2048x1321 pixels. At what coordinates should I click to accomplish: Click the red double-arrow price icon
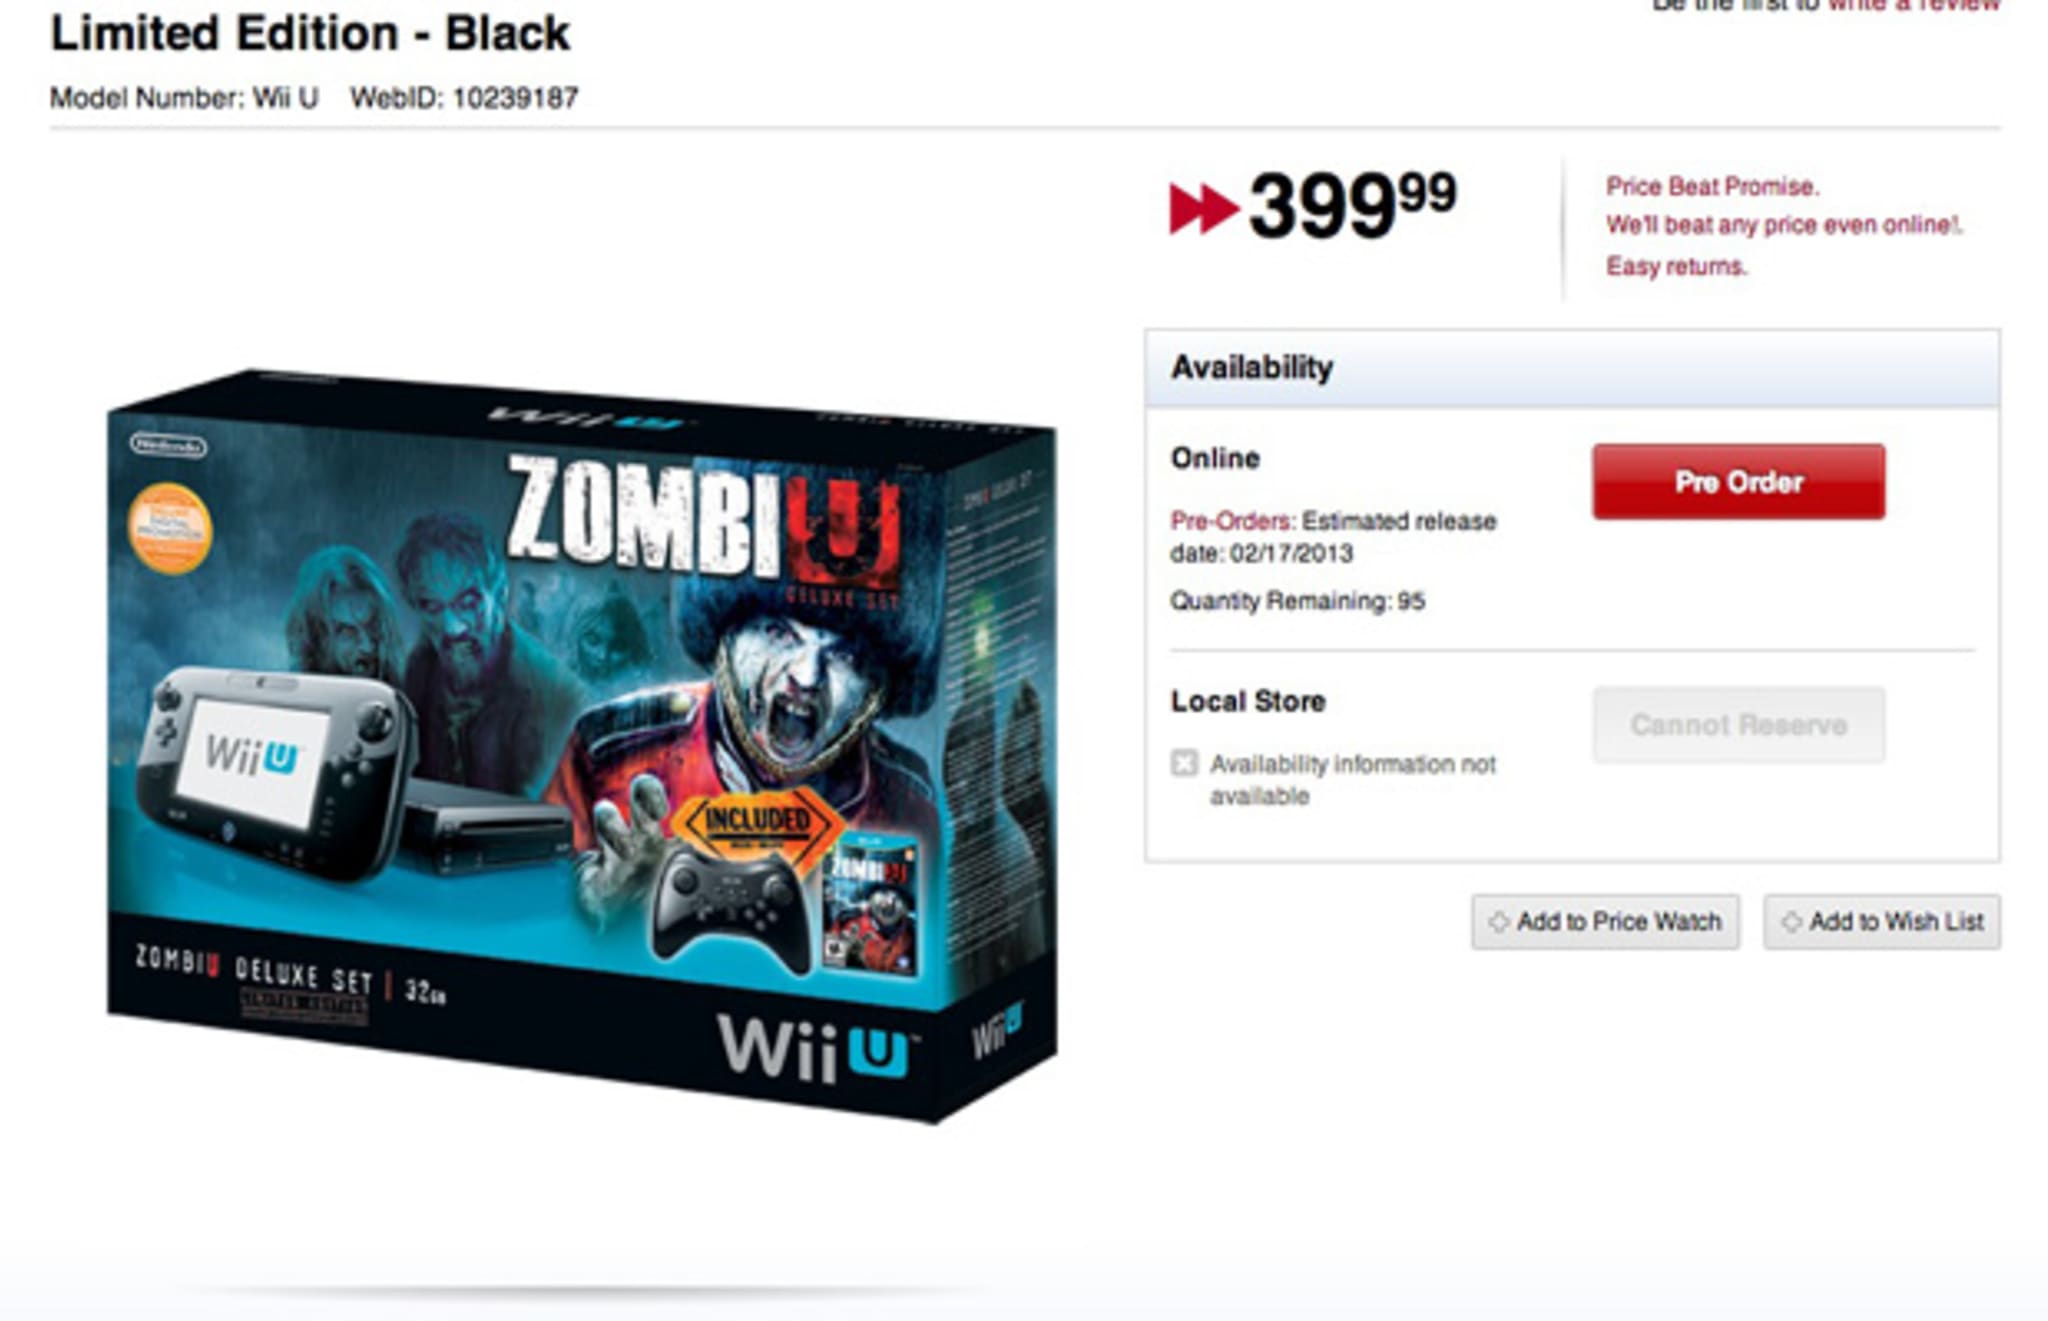1204,209
